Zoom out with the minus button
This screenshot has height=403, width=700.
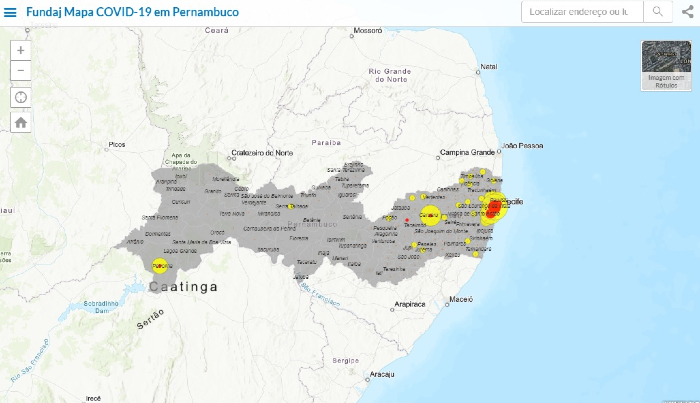[x=21, y=71]
